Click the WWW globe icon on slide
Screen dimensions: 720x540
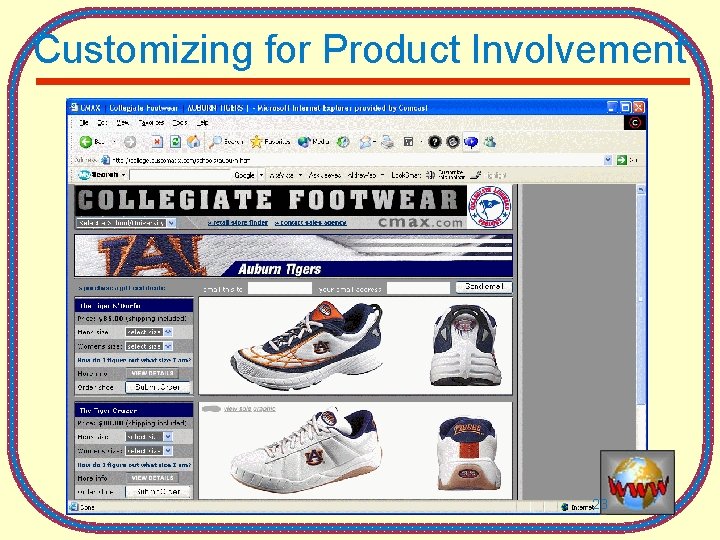[x=637, y=482]
